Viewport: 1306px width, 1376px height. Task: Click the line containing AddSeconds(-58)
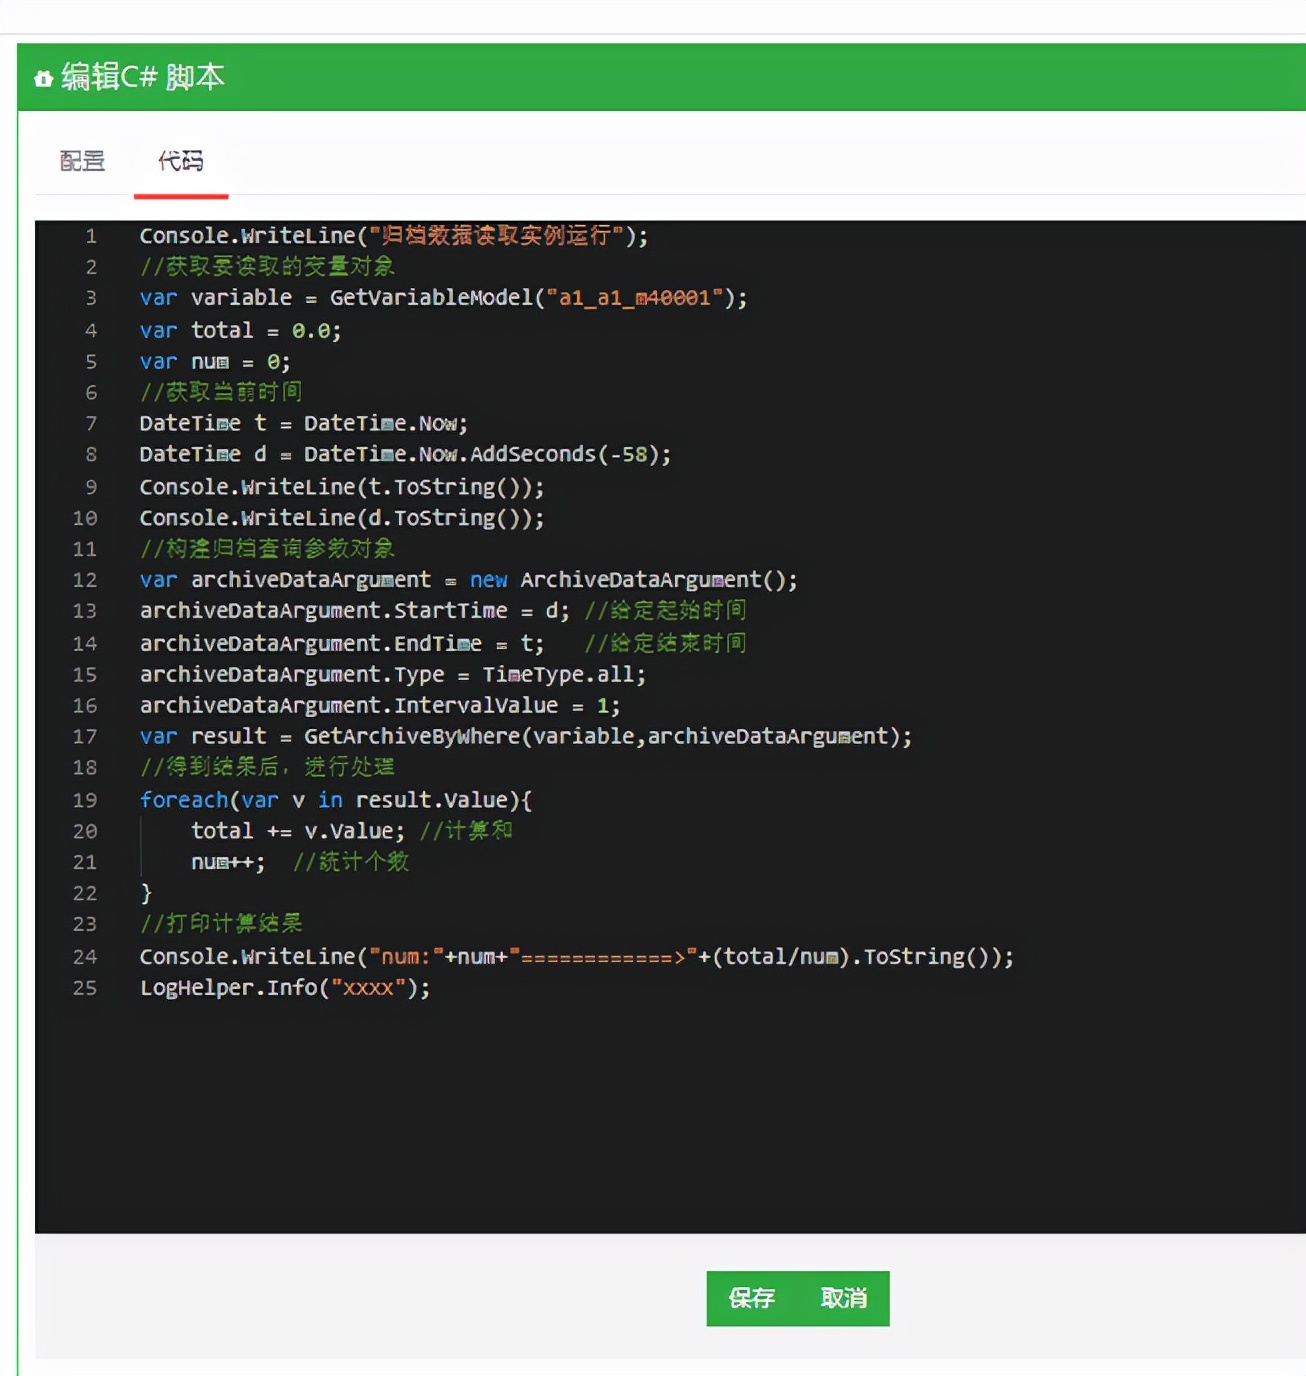405,454
